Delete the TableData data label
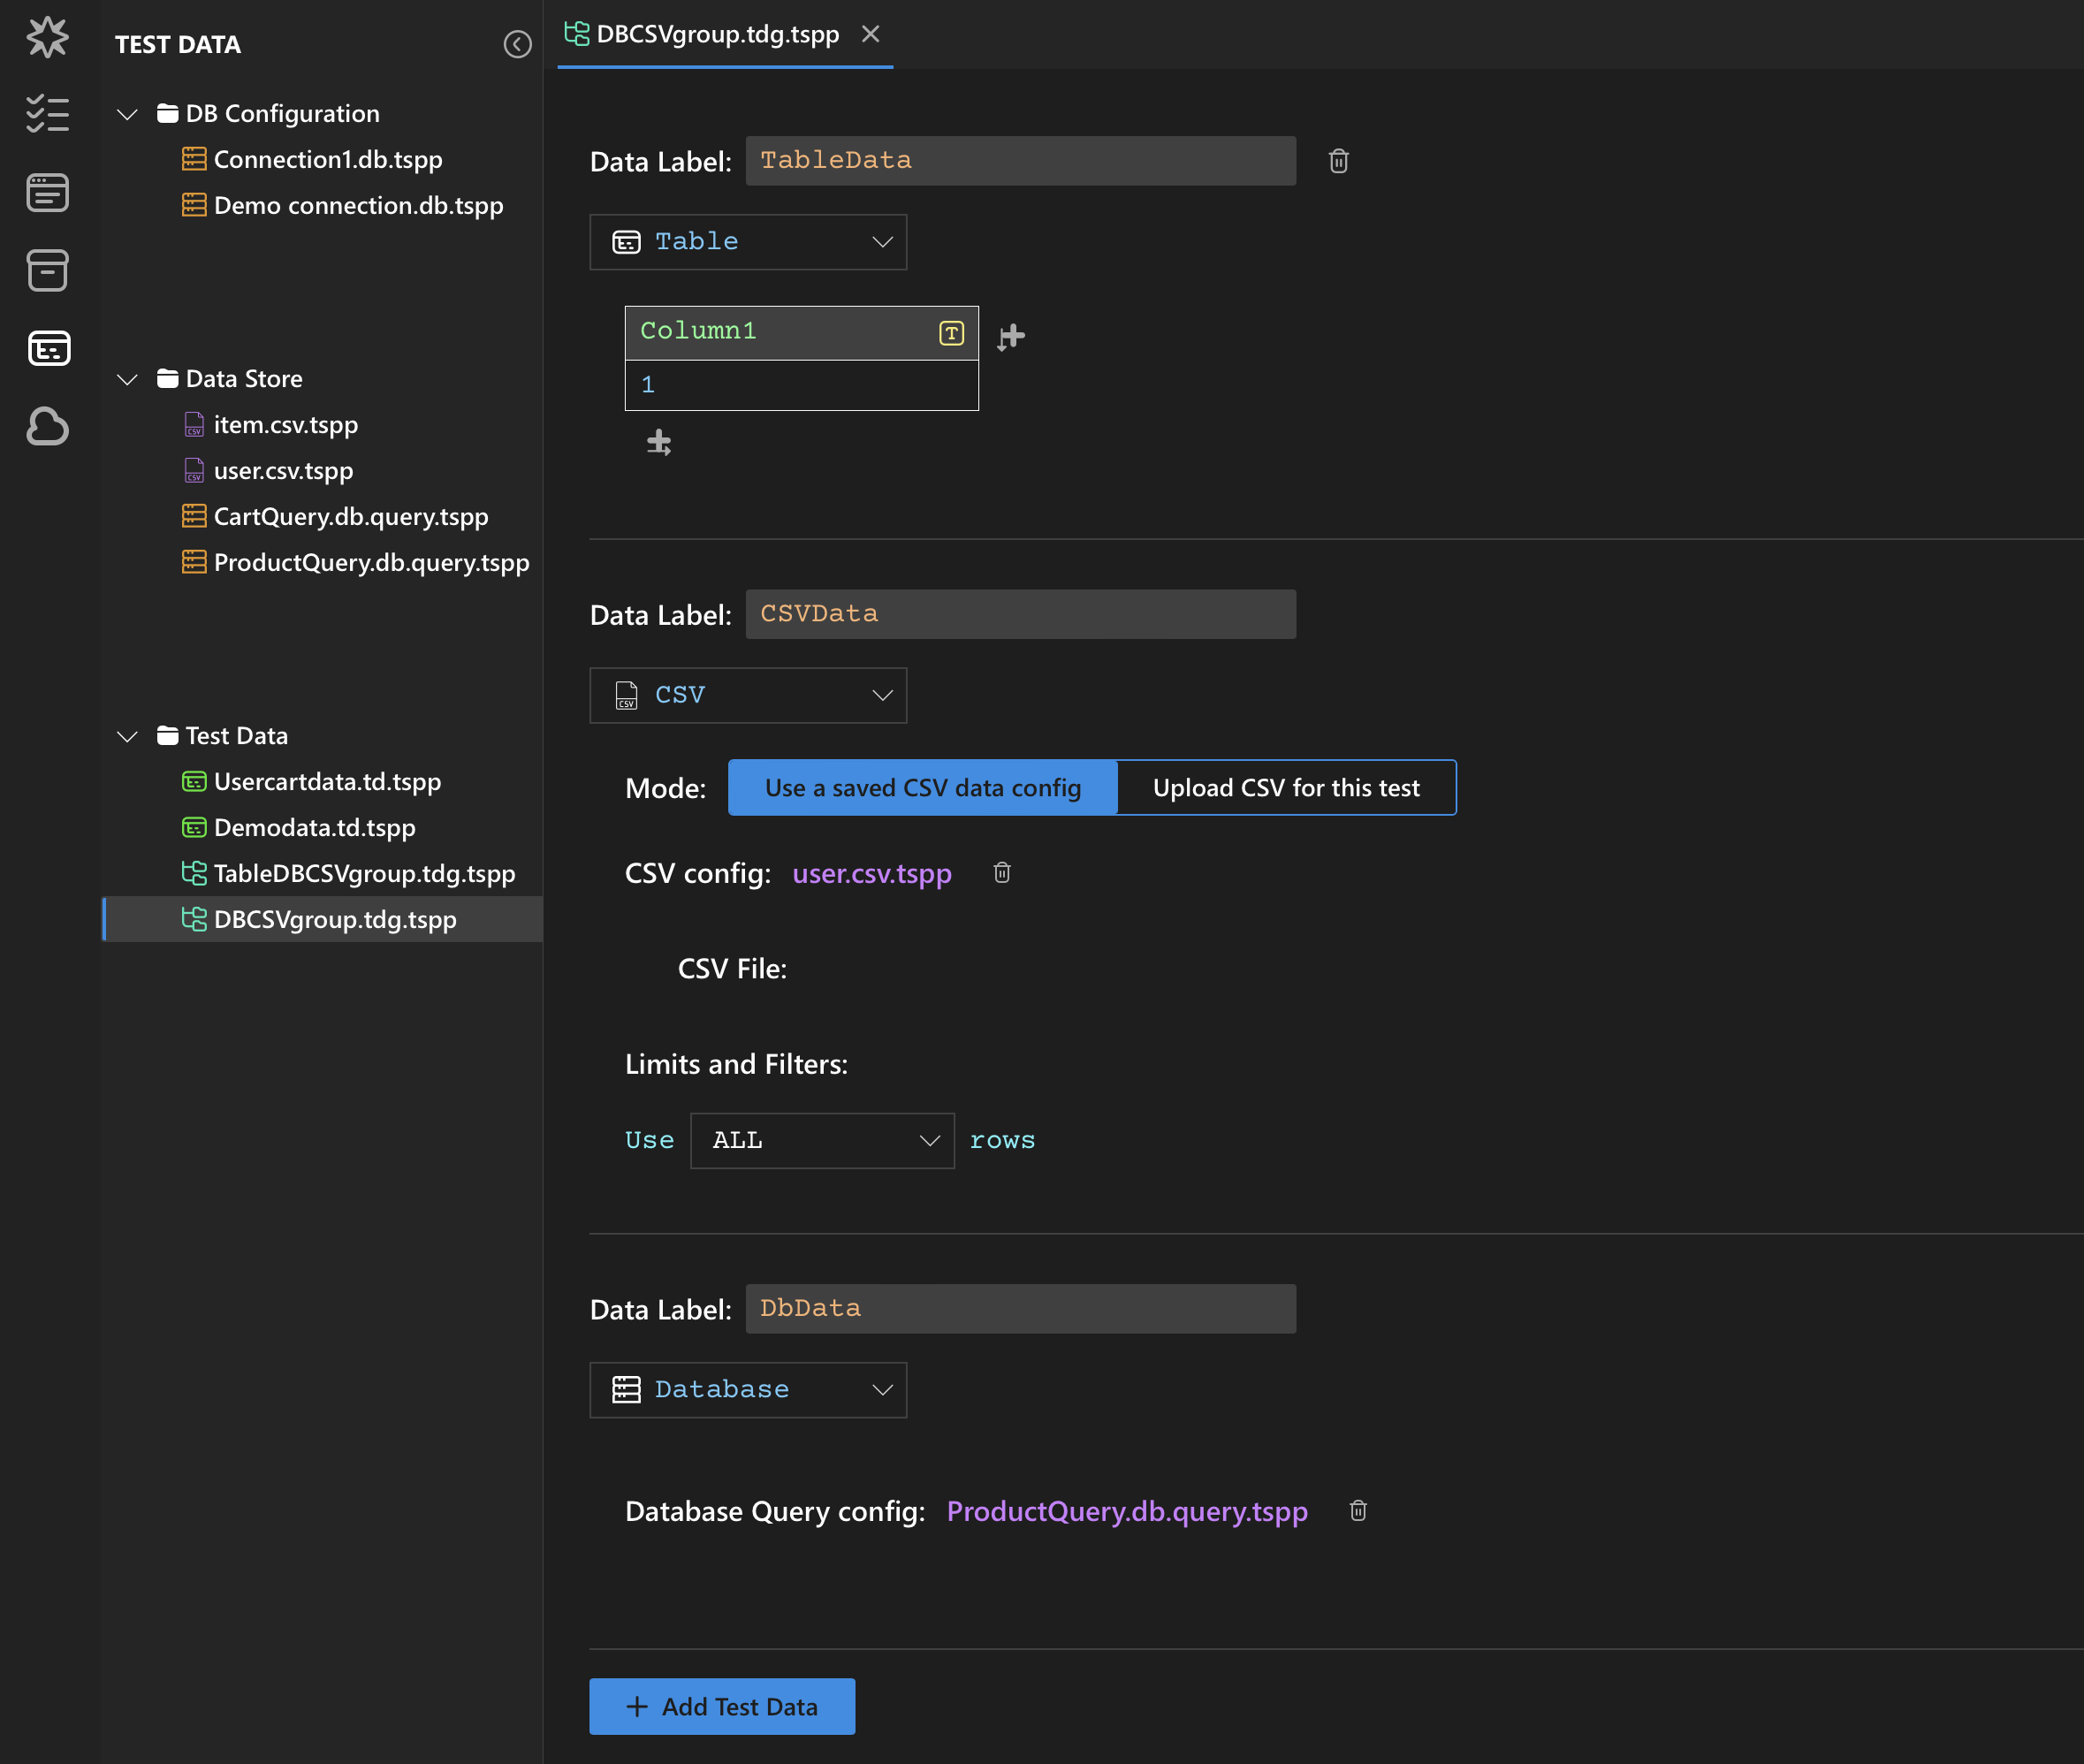2084x1764 pixels. [x=1338, y=161]
